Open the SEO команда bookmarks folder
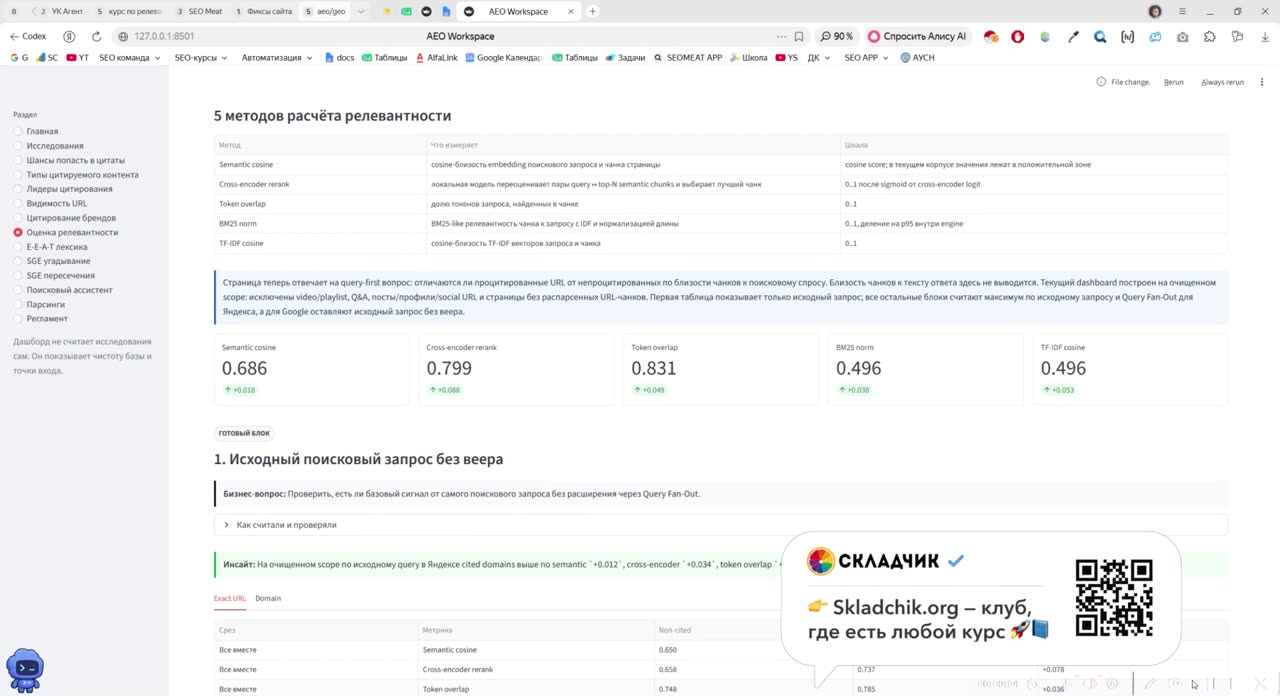 point(130,58)
